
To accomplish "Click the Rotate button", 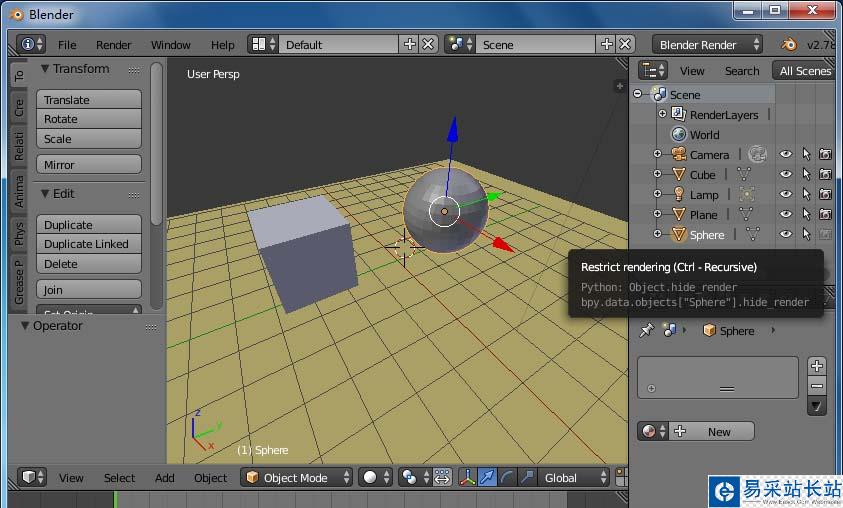I will tap(89, 119).
